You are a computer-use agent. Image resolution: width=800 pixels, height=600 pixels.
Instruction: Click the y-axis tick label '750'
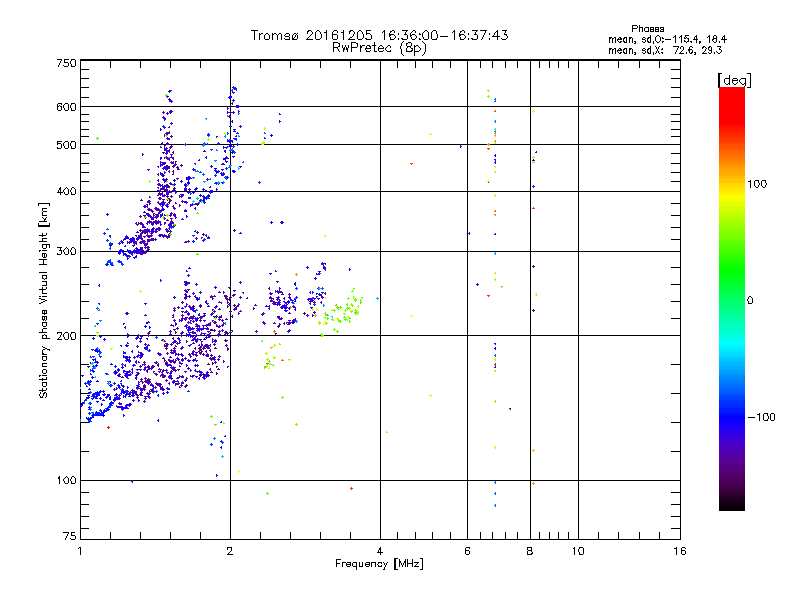coord(66,63)
